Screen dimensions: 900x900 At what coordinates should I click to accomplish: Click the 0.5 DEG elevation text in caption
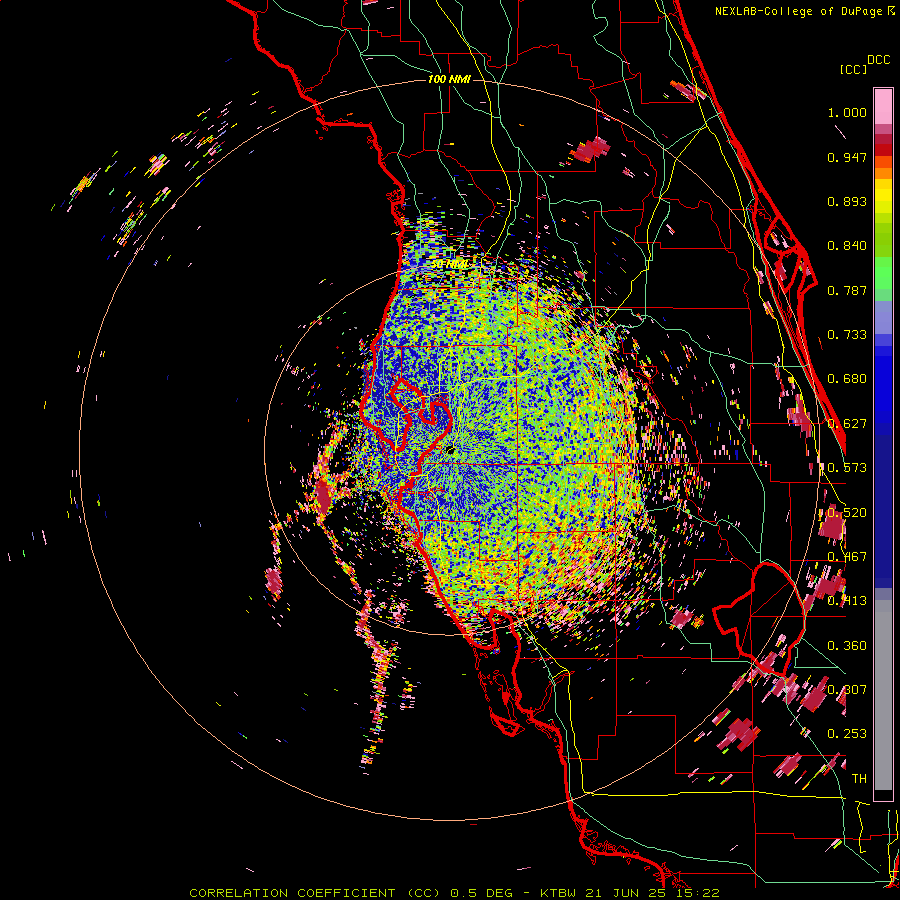pos(482,893)
